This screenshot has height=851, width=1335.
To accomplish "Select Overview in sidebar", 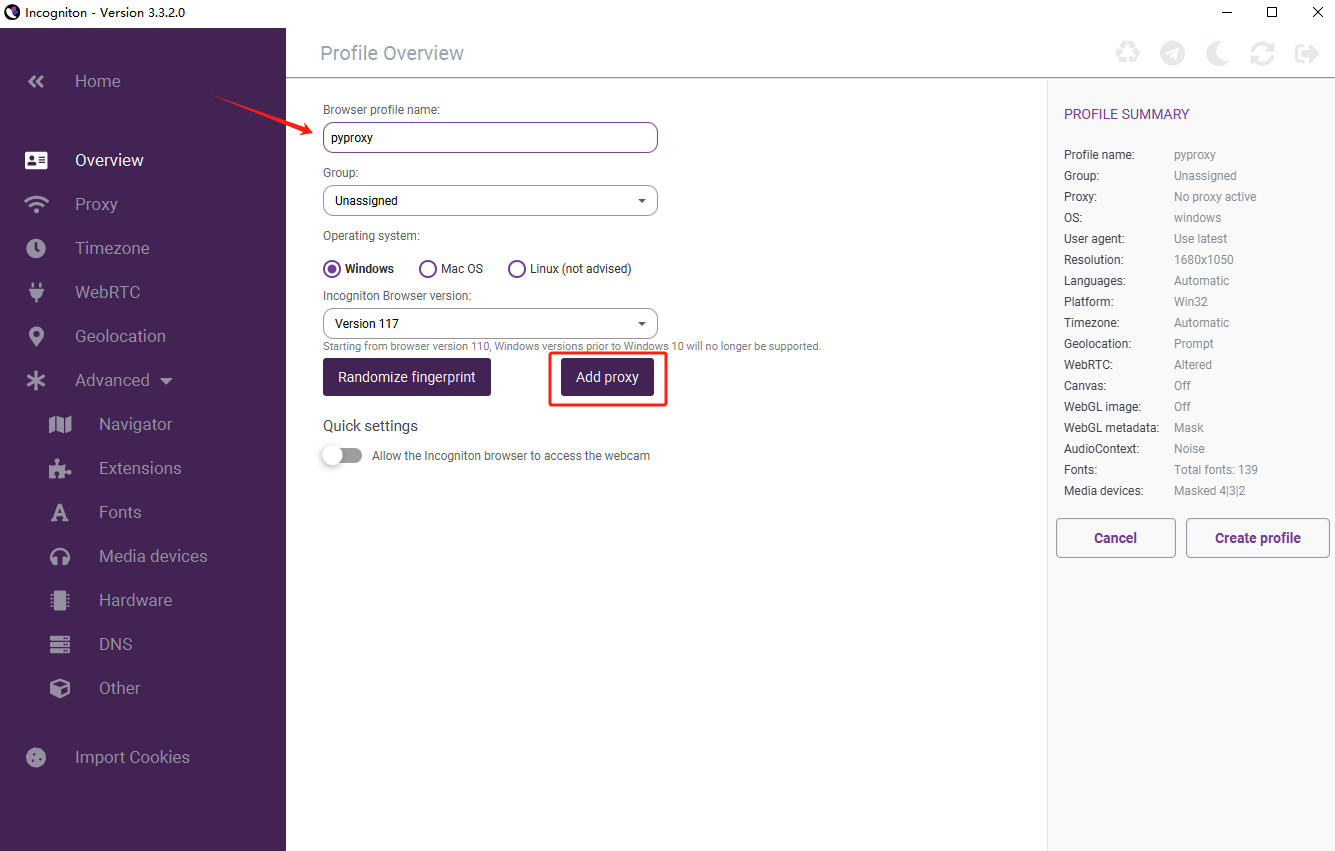I will (x=109, y=160).
